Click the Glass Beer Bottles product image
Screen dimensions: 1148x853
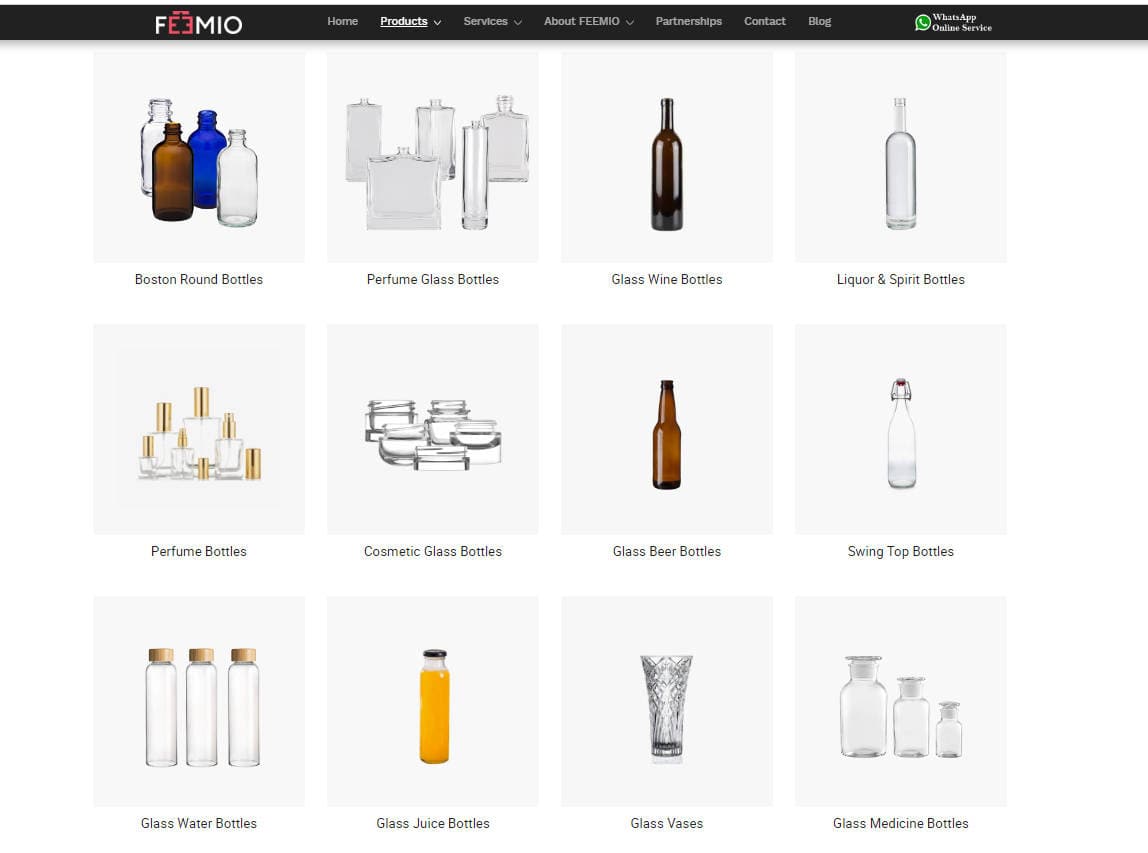666,429
